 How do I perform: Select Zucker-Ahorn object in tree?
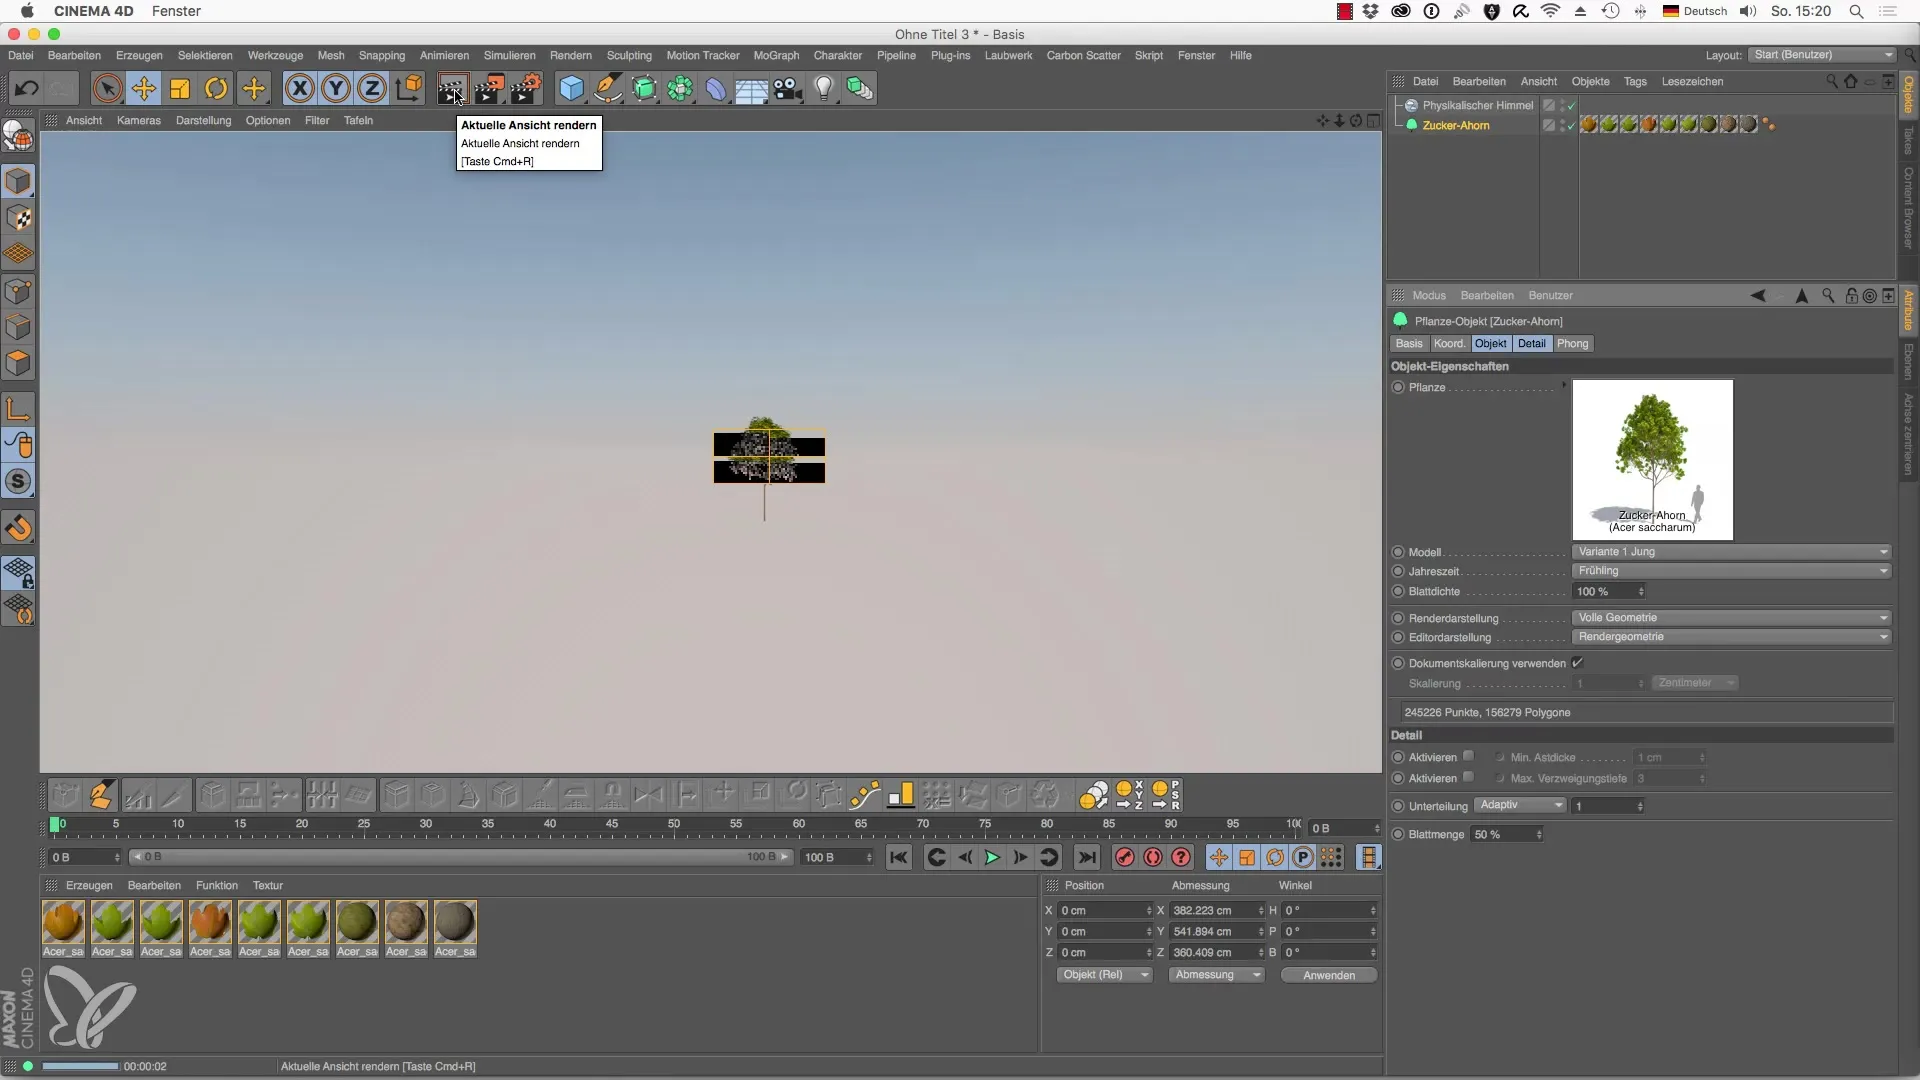click(x=1455, y=125)
